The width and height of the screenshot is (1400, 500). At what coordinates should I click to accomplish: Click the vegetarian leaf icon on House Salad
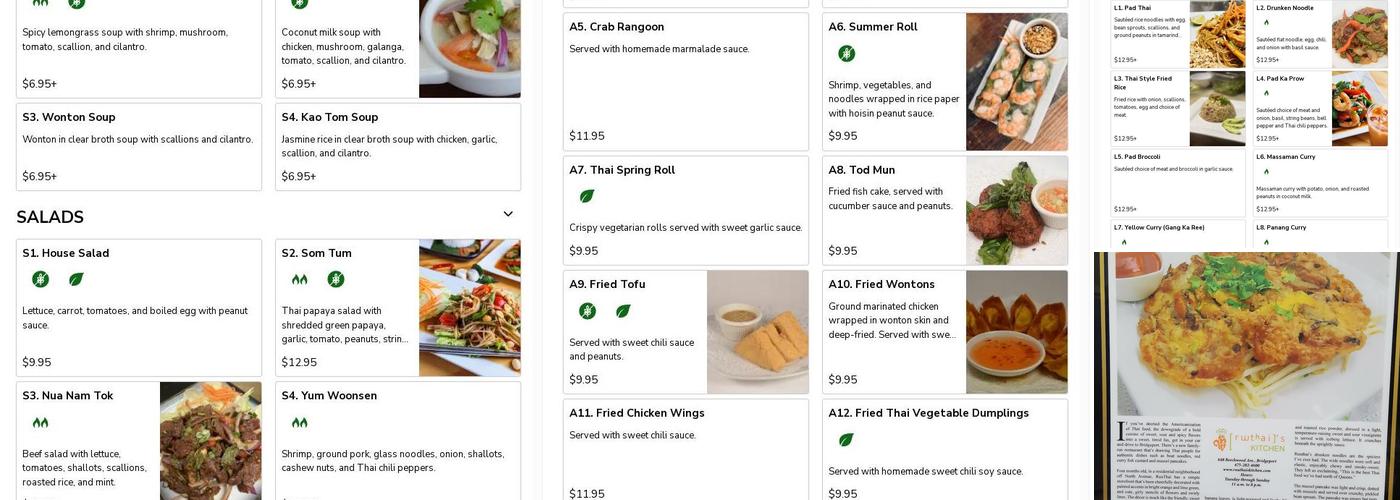click(x=76, y=279)
